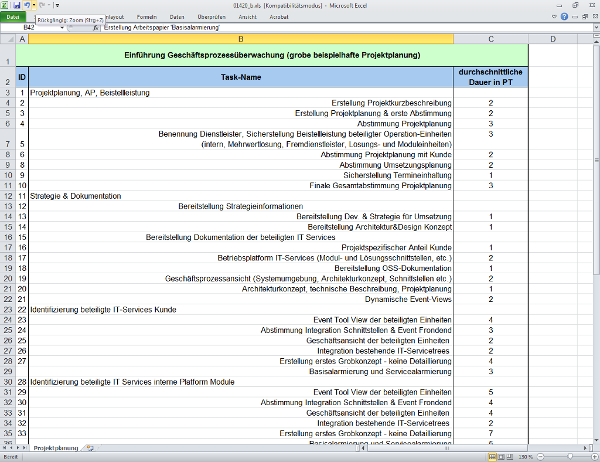Click the insert new worksheet icon
This screenshot has width=600, height=462.
[x=90, y=449]
